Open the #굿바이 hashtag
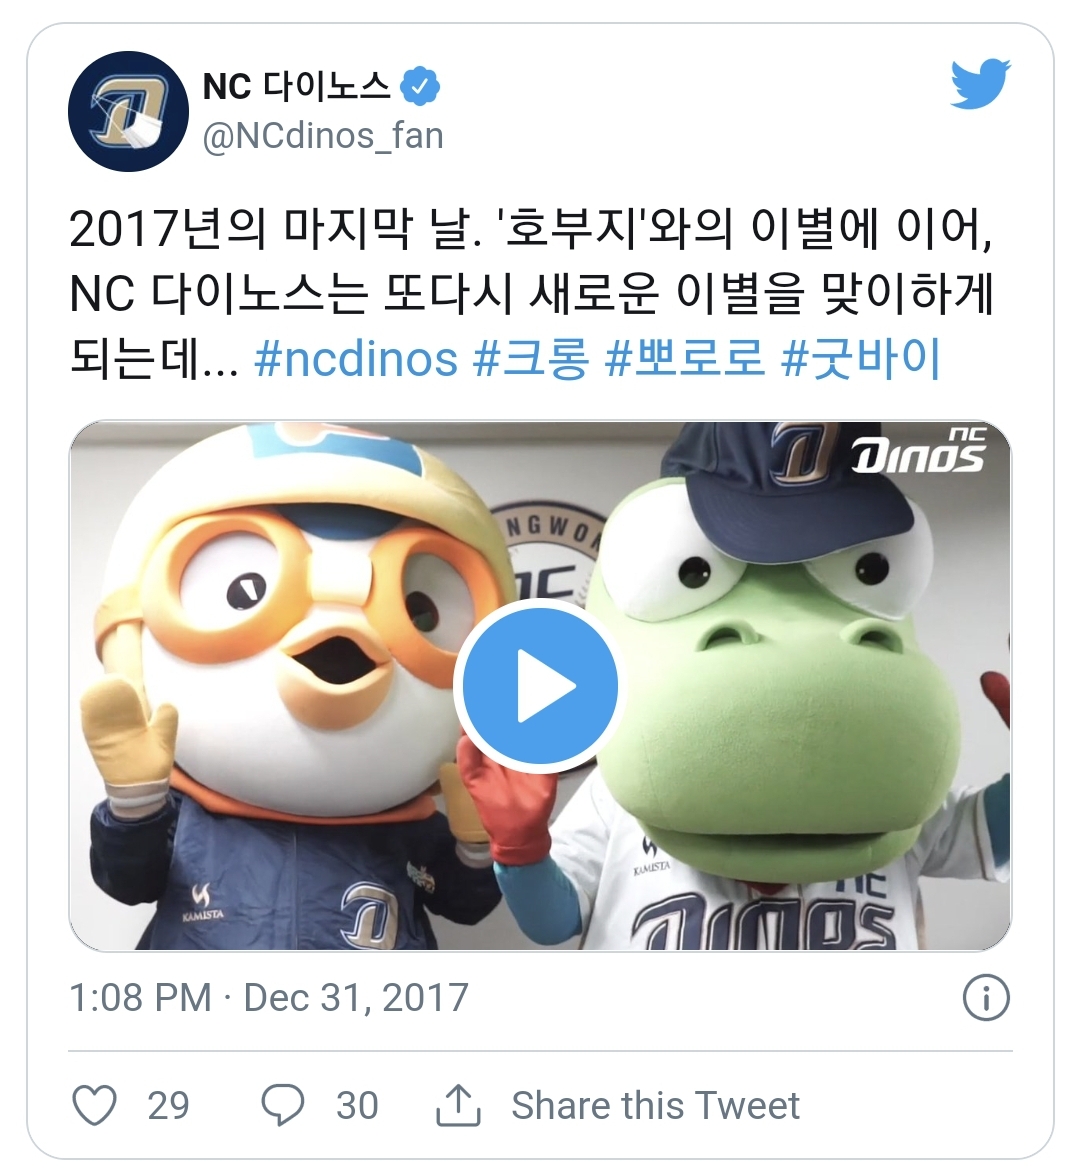This screenshot has height=1170, width=1080. pyautogui.click(x=860, y=358)
